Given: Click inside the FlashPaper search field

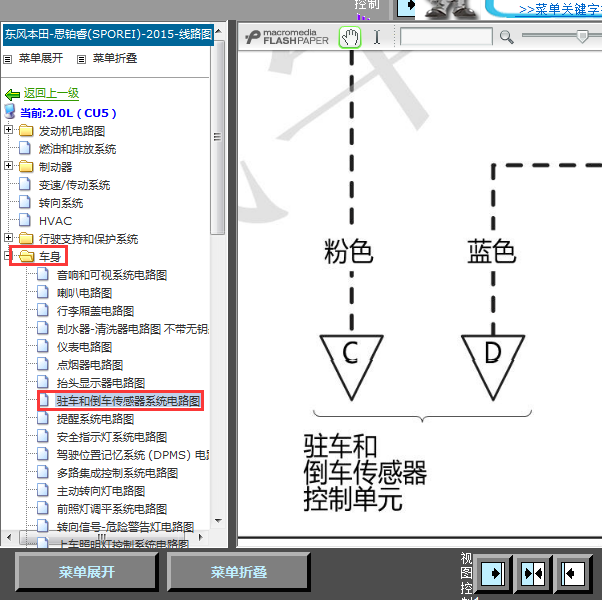Looking at the screenshot, I should click(446, 36).
